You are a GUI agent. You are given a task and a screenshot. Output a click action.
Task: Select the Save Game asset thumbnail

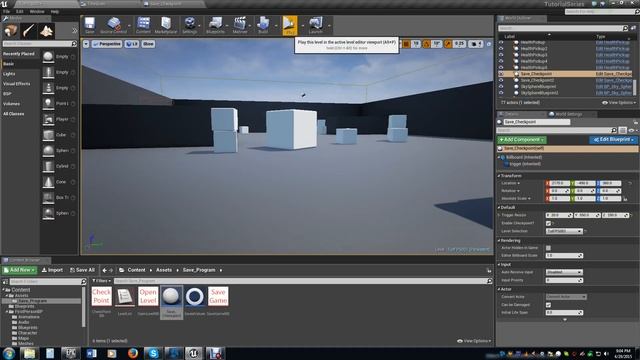click(218, 296)
